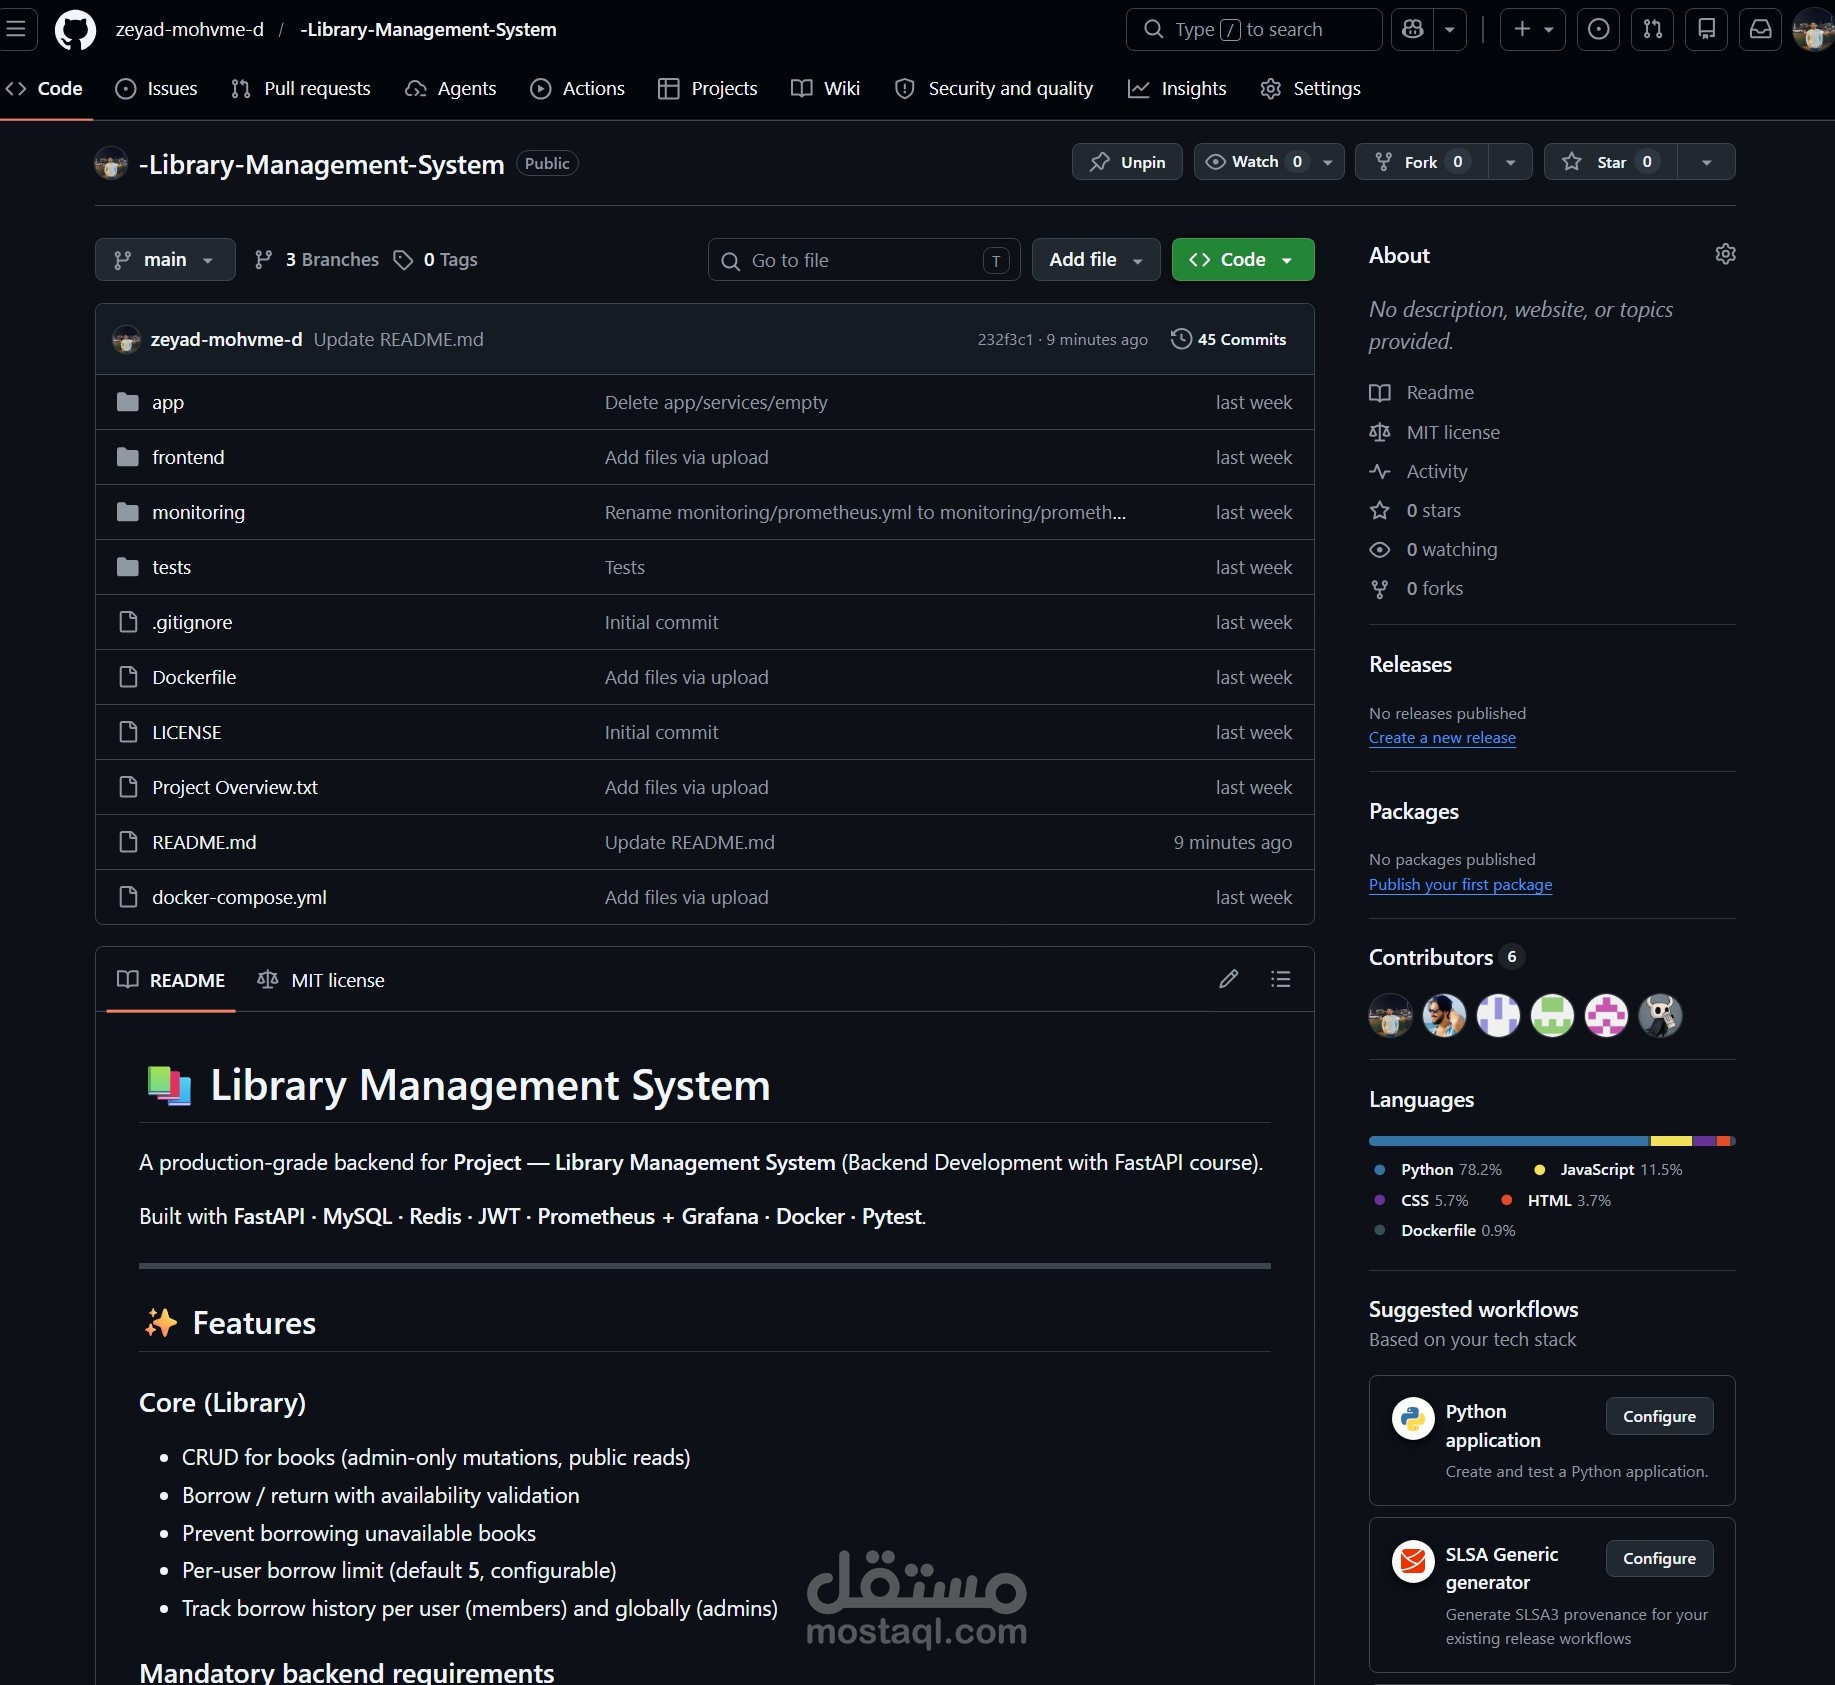
Task: Focus the Go to file search field
Action: pyautogui.click(x=864, y=260)
